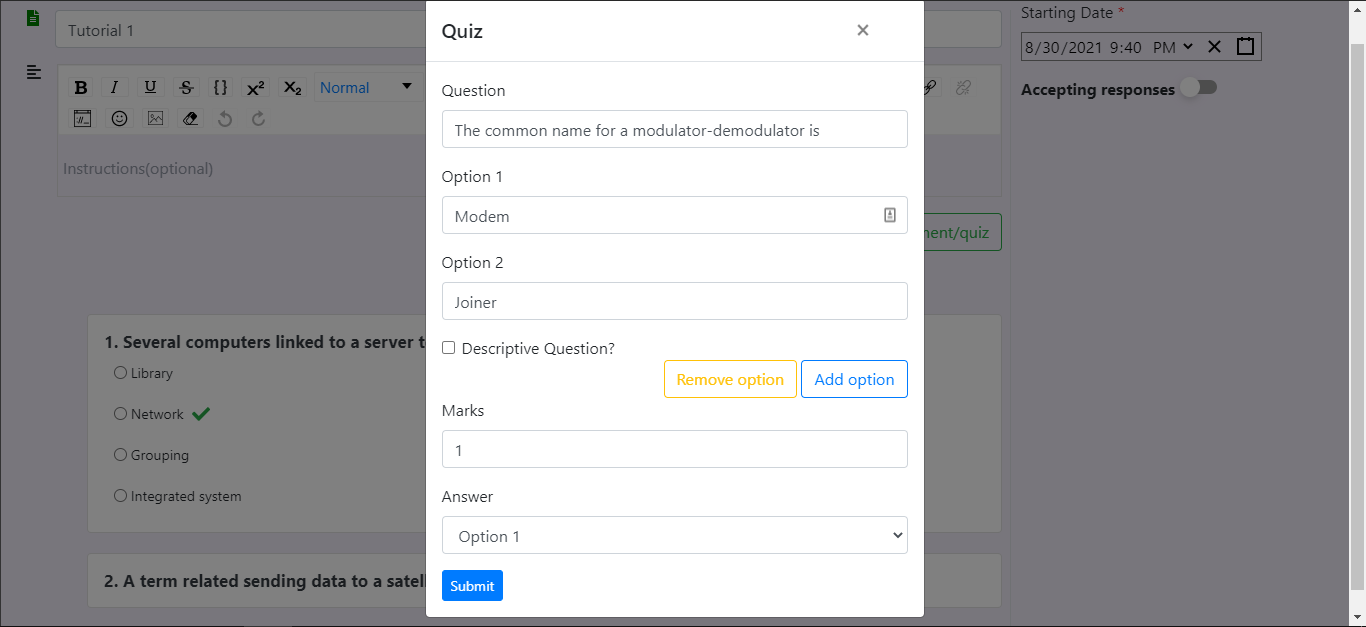Open the calendar picker for Starting Date
Screen dimensions: 1366x627
tap(1245, 46)
